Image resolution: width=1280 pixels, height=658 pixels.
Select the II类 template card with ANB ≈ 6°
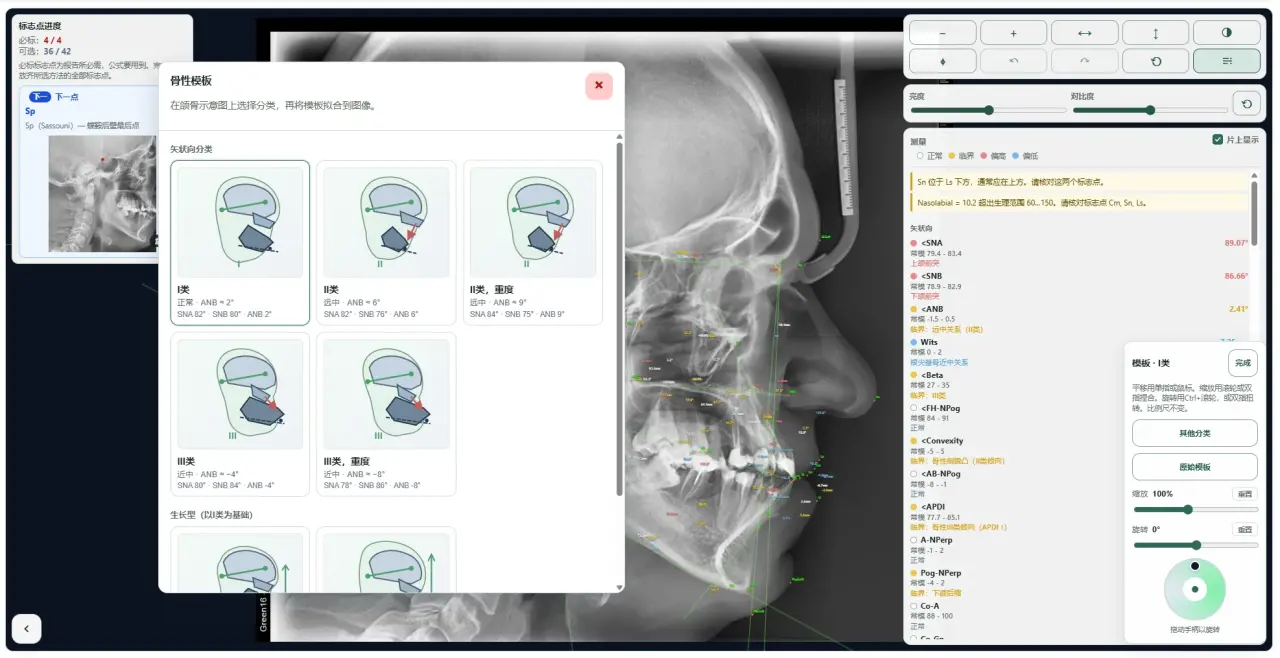(386, 243)
